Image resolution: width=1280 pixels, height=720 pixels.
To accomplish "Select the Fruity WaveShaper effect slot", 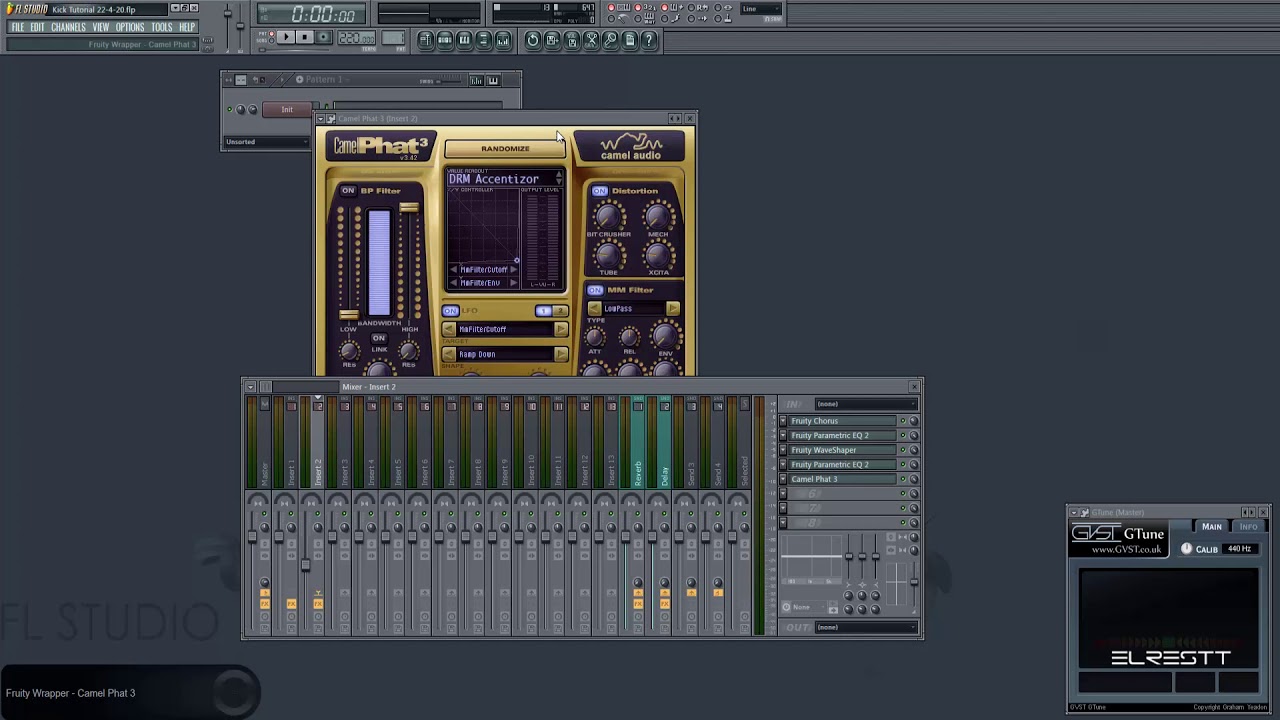I will pyautogui.click(x=842, y=450).
